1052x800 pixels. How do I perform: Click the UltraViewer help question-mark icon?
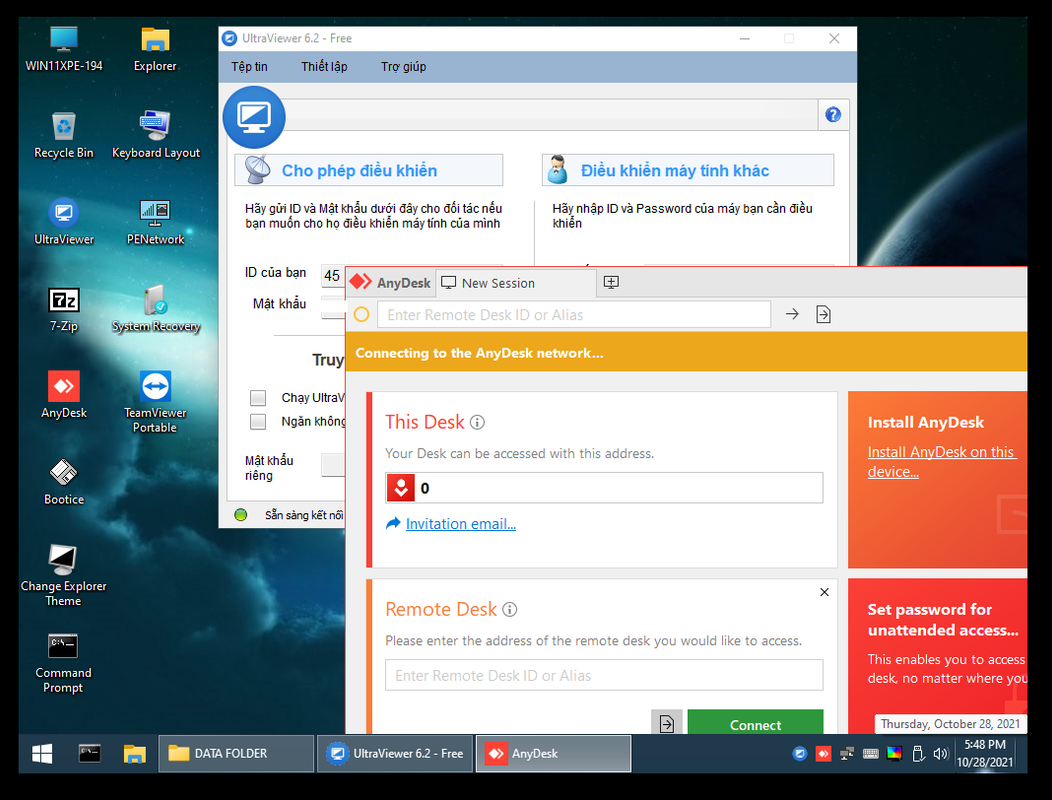[x=833, y=115]
